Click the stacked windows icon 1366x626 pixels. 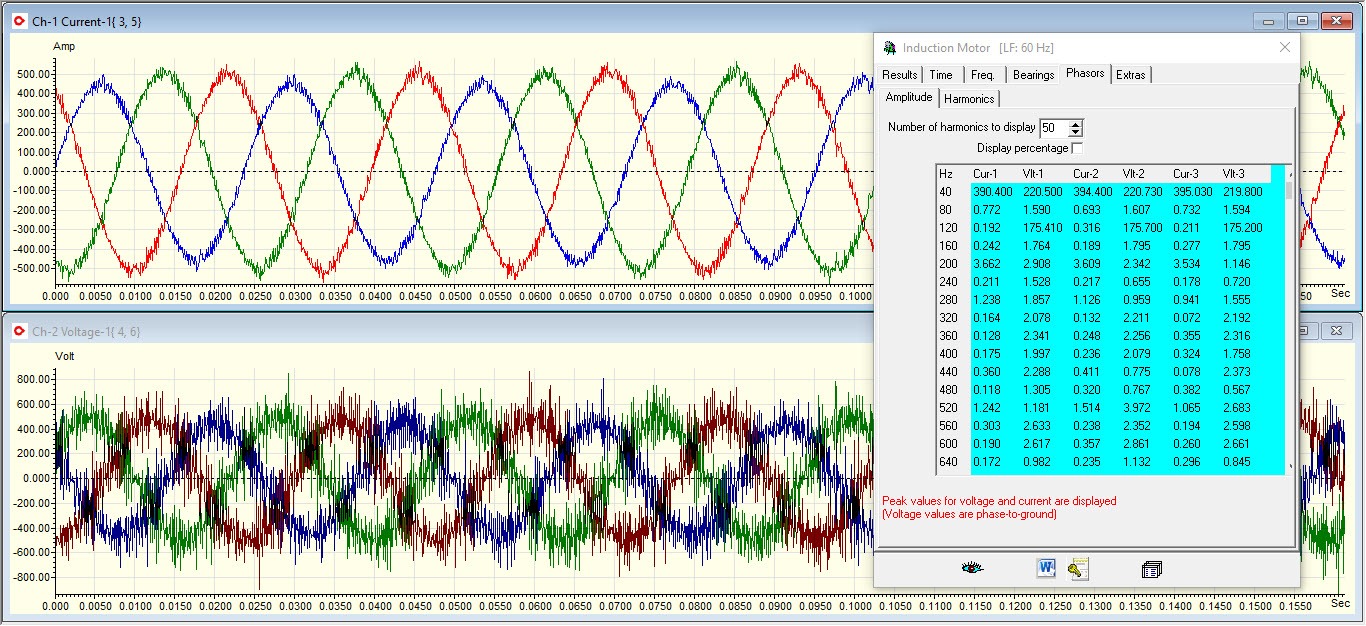point(1151,569)
